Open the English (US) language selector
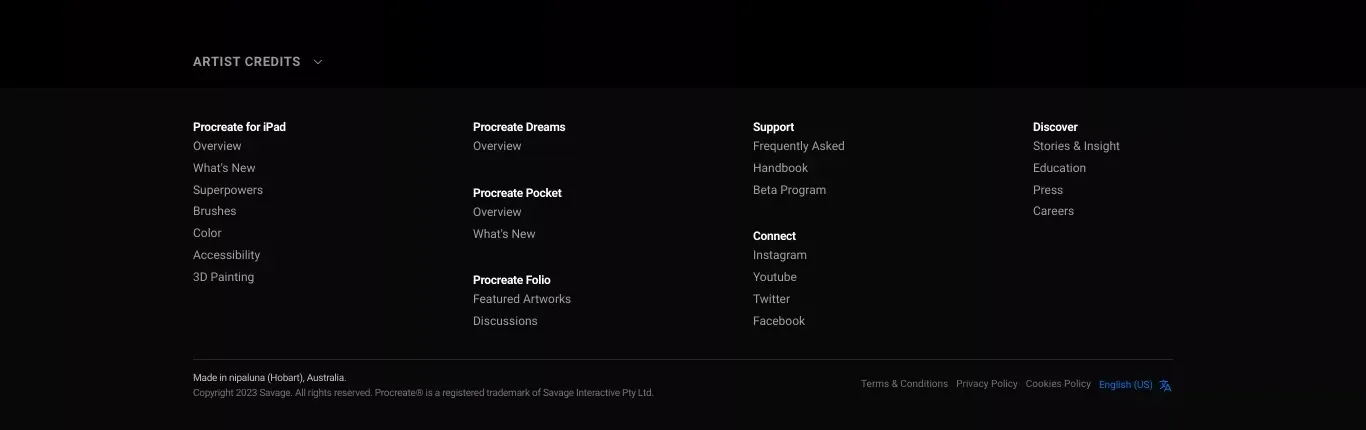The height and width of the screenshot is (430, 1366). coord(1126,385)
